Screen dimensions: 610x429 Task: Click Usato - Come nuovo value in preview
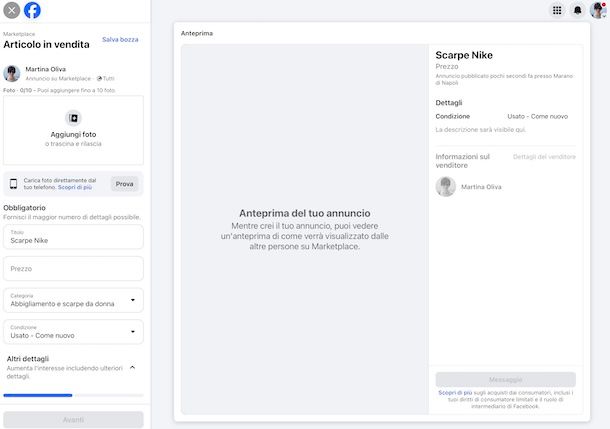(538, 116)
